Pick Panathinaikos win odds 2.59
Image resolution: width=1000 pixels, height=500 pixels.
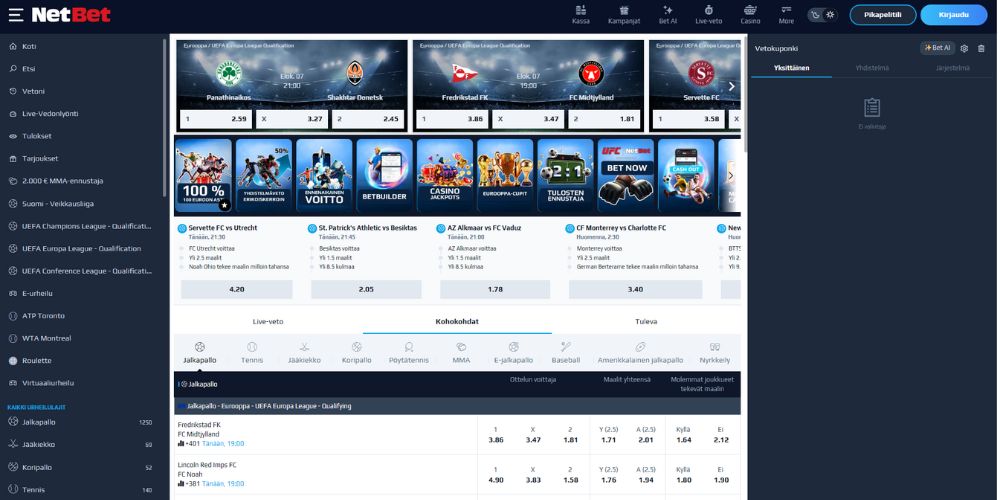pyautogui.click(x=216, y=119)
